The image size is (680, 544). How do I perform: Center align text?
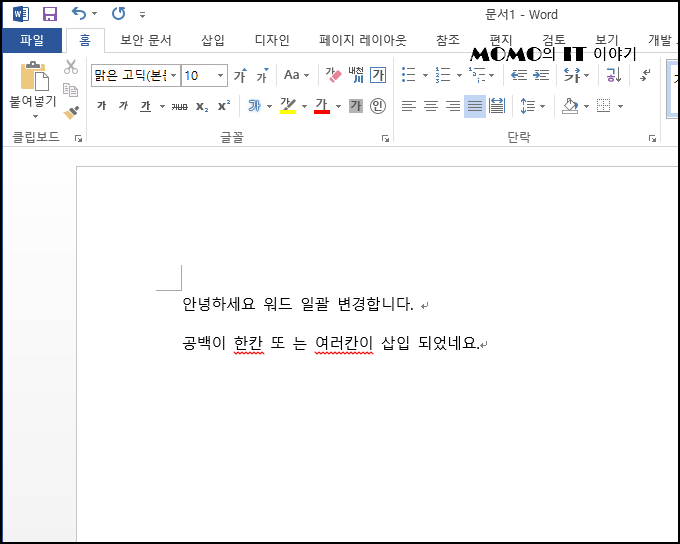[x=431, y=106]
